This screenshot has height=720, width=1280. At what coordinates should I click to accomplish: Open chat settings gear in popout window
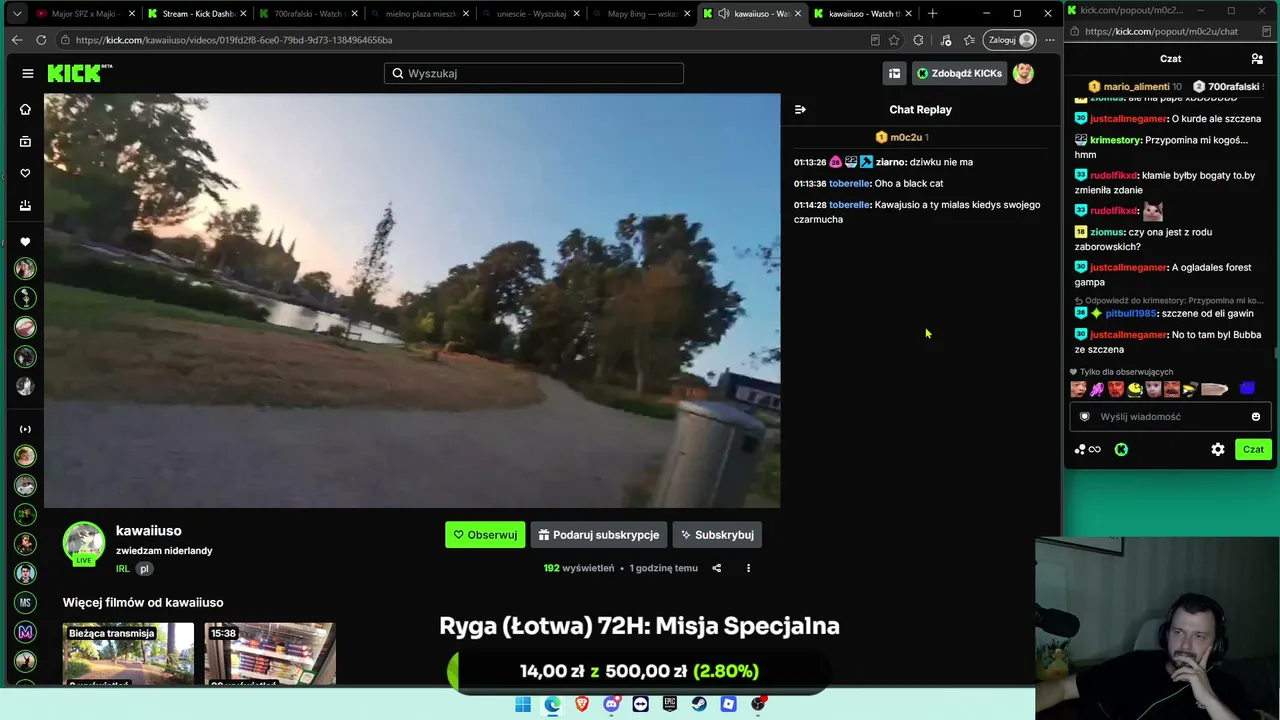pyautogui.click(x=1218, y=450)
